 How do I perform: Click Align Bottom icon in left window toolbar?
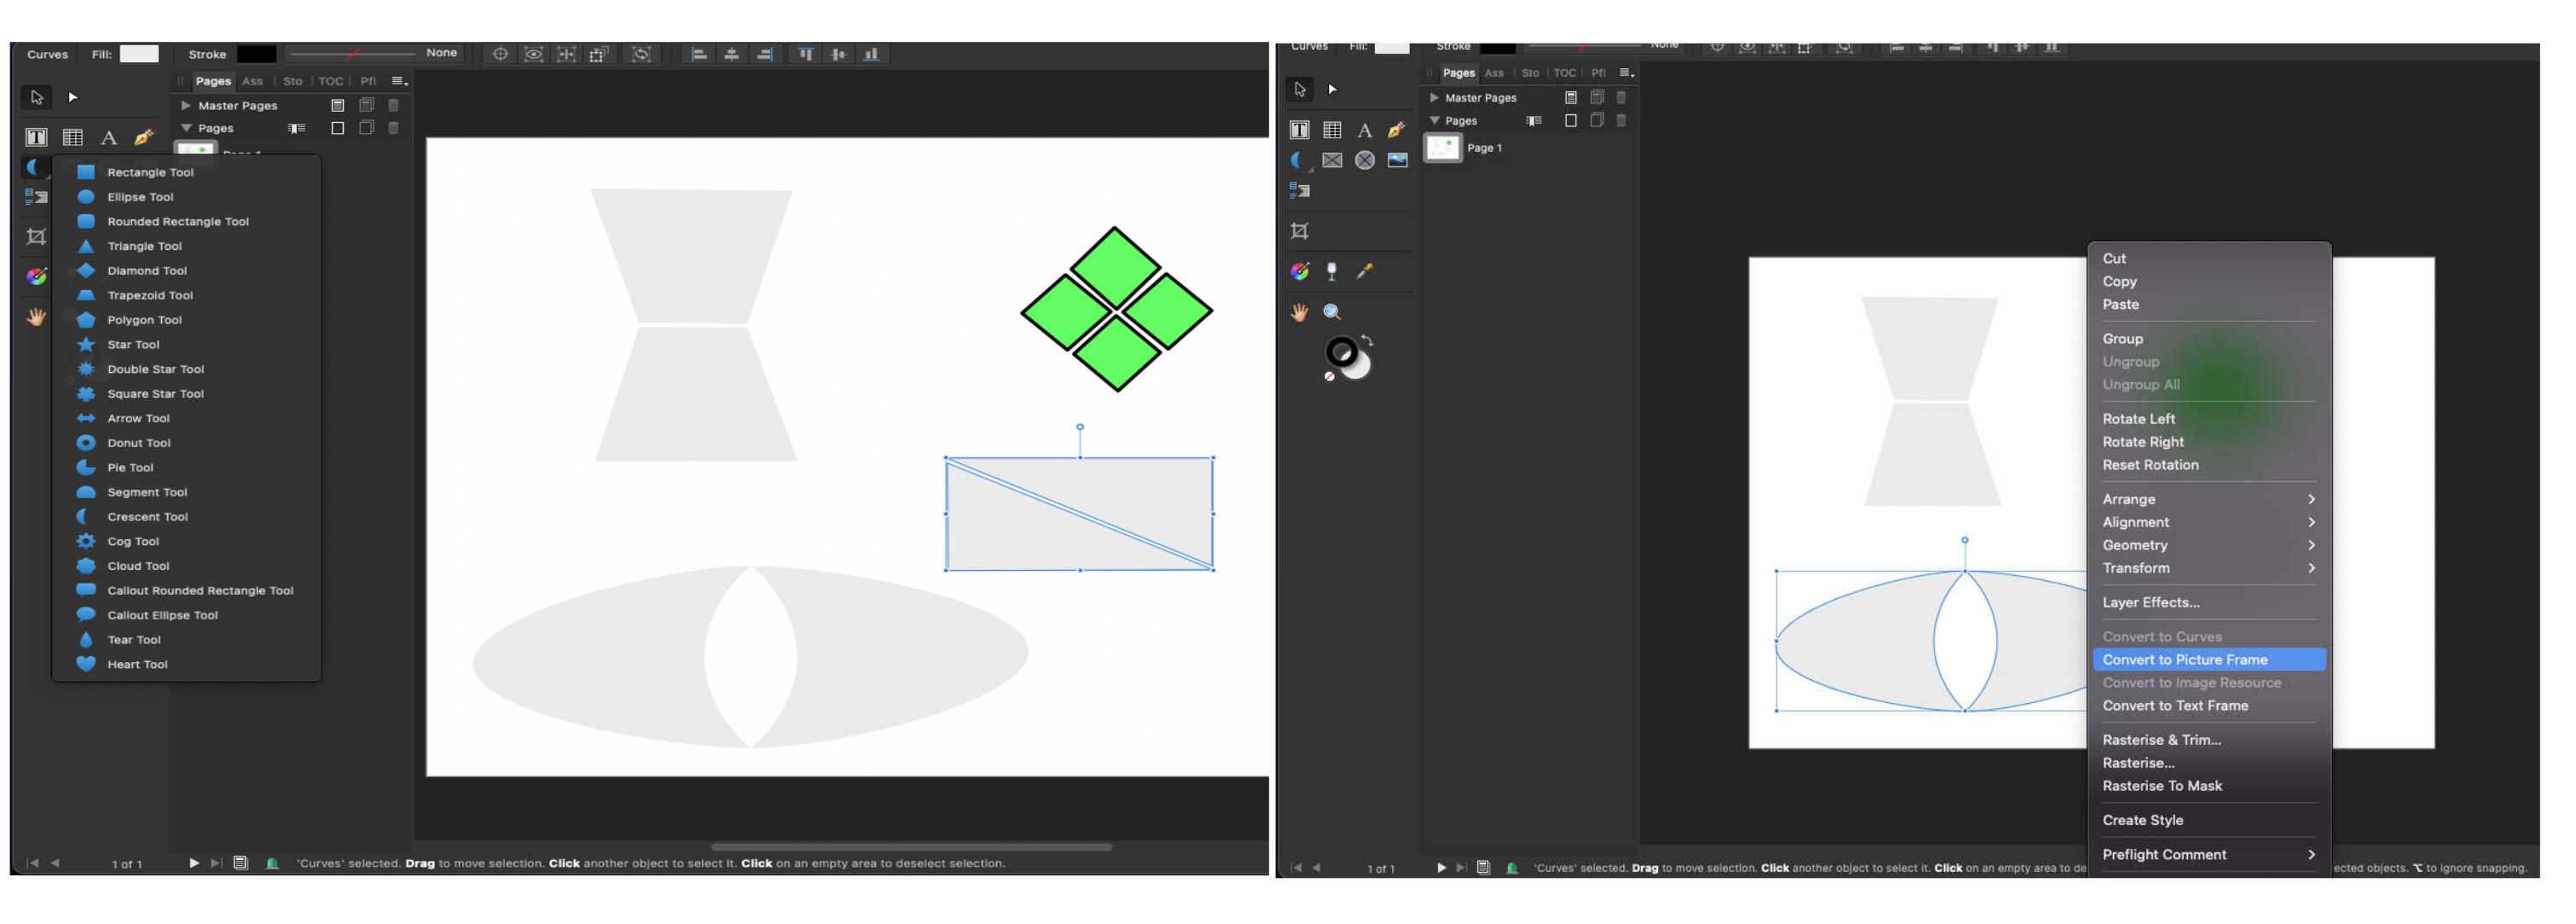[871, 54]
